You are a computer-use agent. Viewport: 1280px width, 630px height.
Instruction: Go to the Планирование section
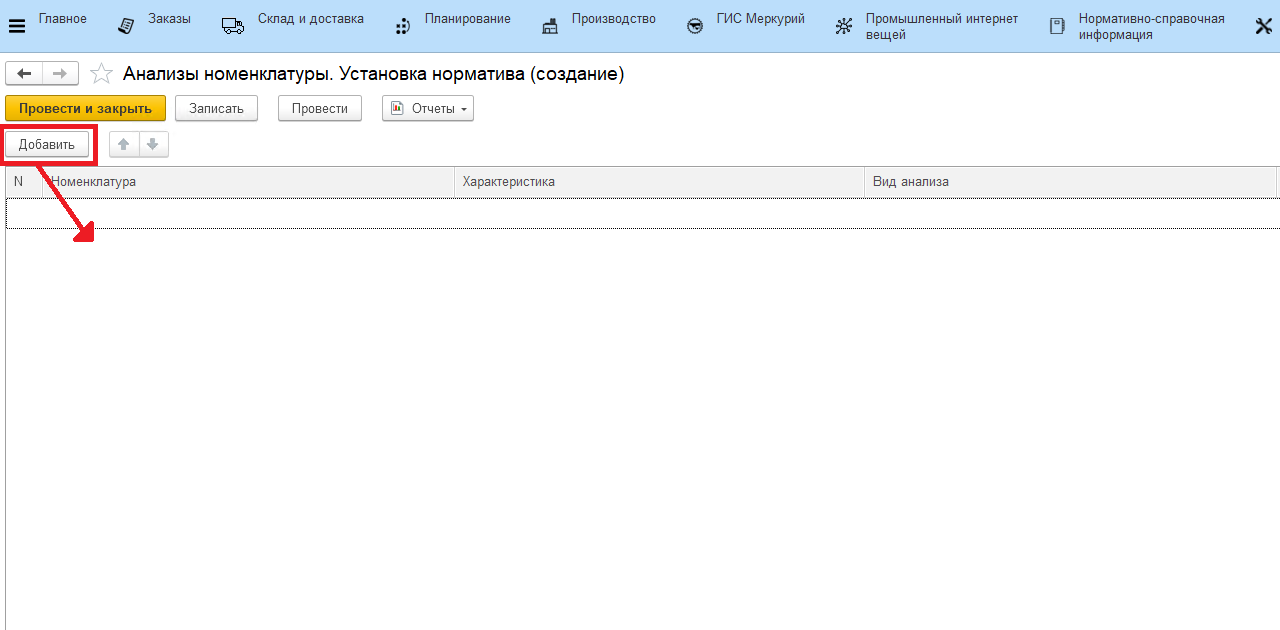click(x=467, y=19)
